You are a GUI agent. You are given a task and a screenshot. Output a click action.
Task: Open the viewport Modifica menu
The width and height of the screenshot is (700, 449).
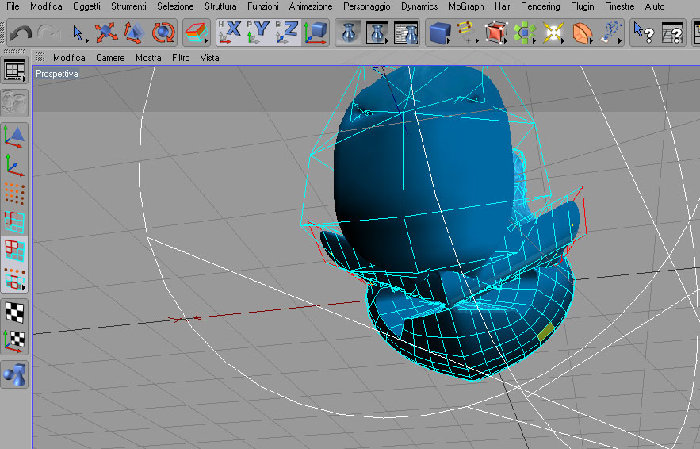coord(69,58)
